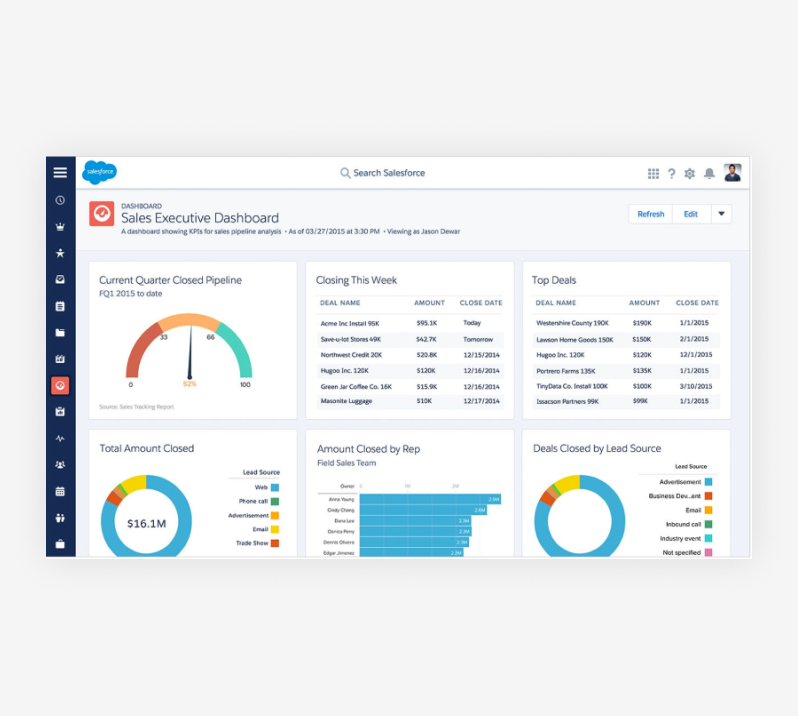Click the Inbound call legend swatch
798x716 pixels.
708,525
